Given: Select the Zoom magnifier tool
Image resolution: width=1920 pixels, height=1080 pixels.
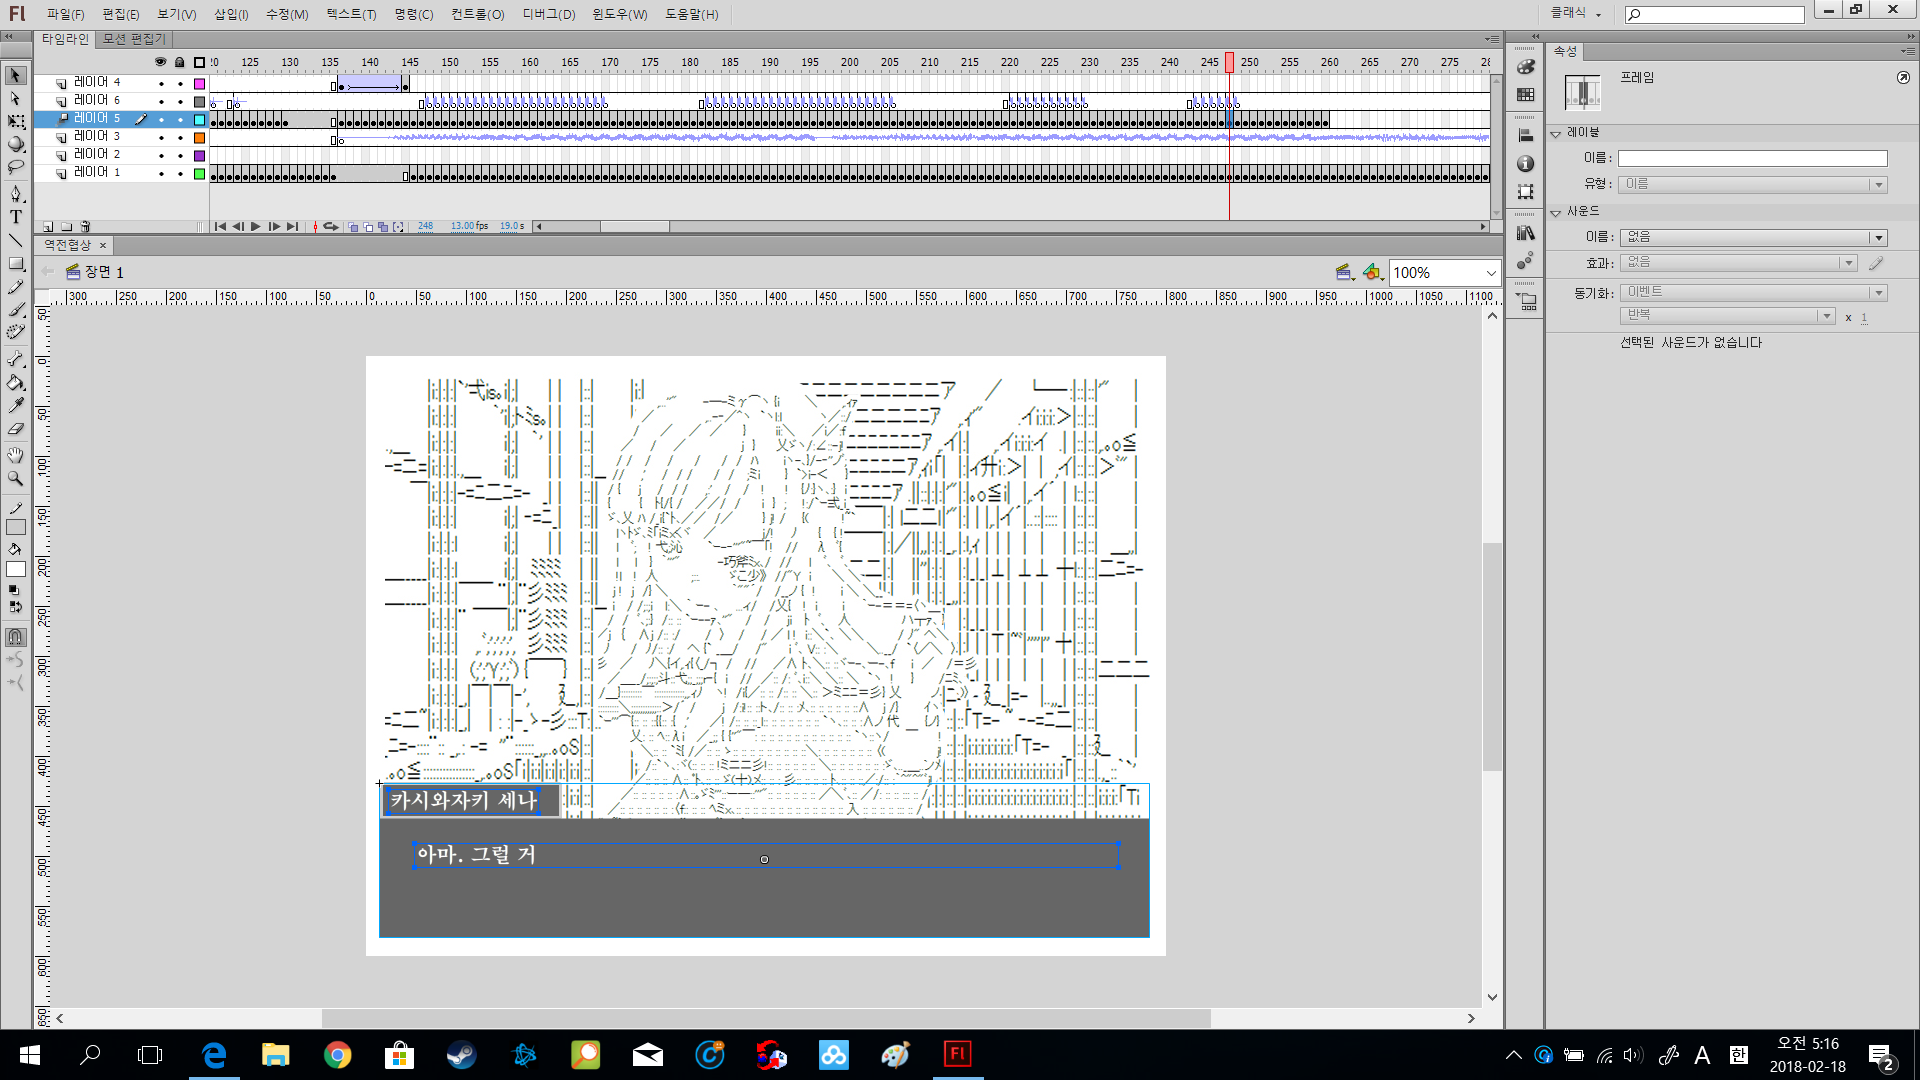Looking at the screenshot, I should (x=16, y=479).
